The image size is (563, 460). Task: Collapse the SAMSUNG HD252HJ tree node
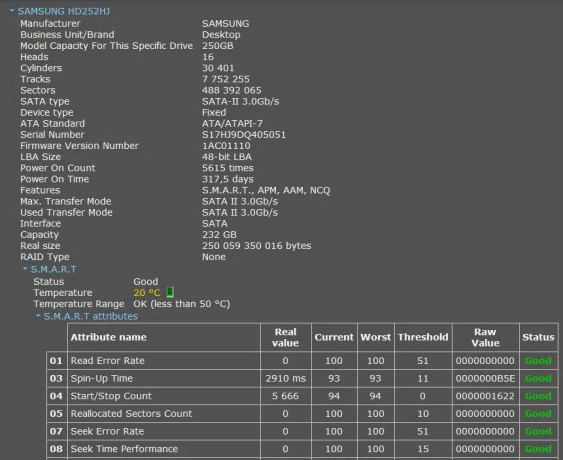click(x=12, y=11)
